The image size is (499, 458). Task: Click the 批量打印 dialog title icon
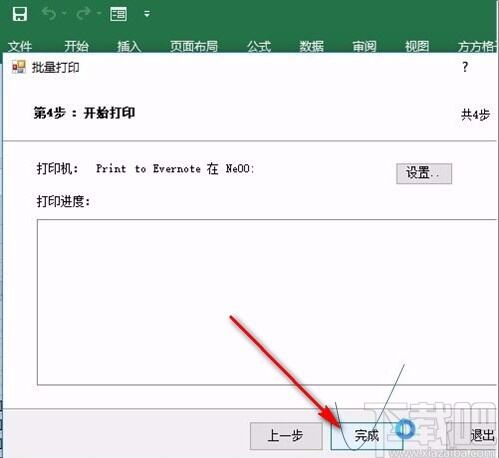[19, 67]
